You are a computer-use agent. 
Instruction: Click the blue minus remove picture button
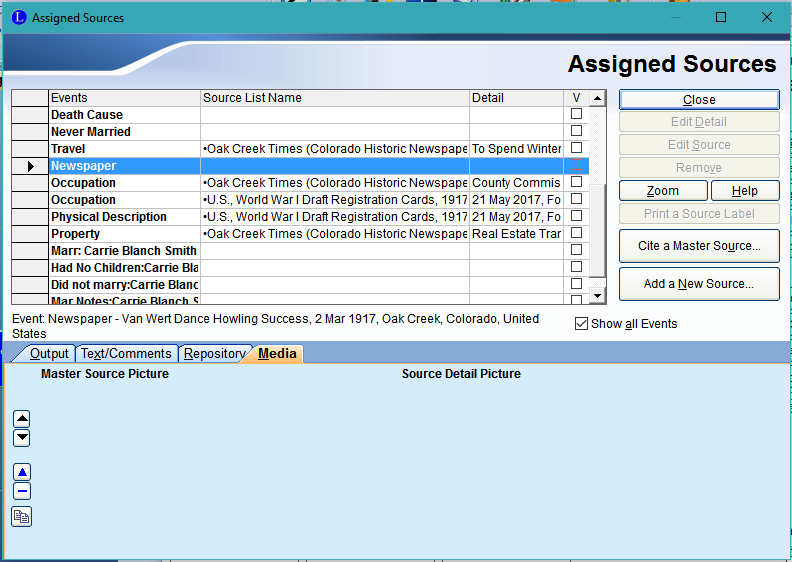[x=22, y=491]
